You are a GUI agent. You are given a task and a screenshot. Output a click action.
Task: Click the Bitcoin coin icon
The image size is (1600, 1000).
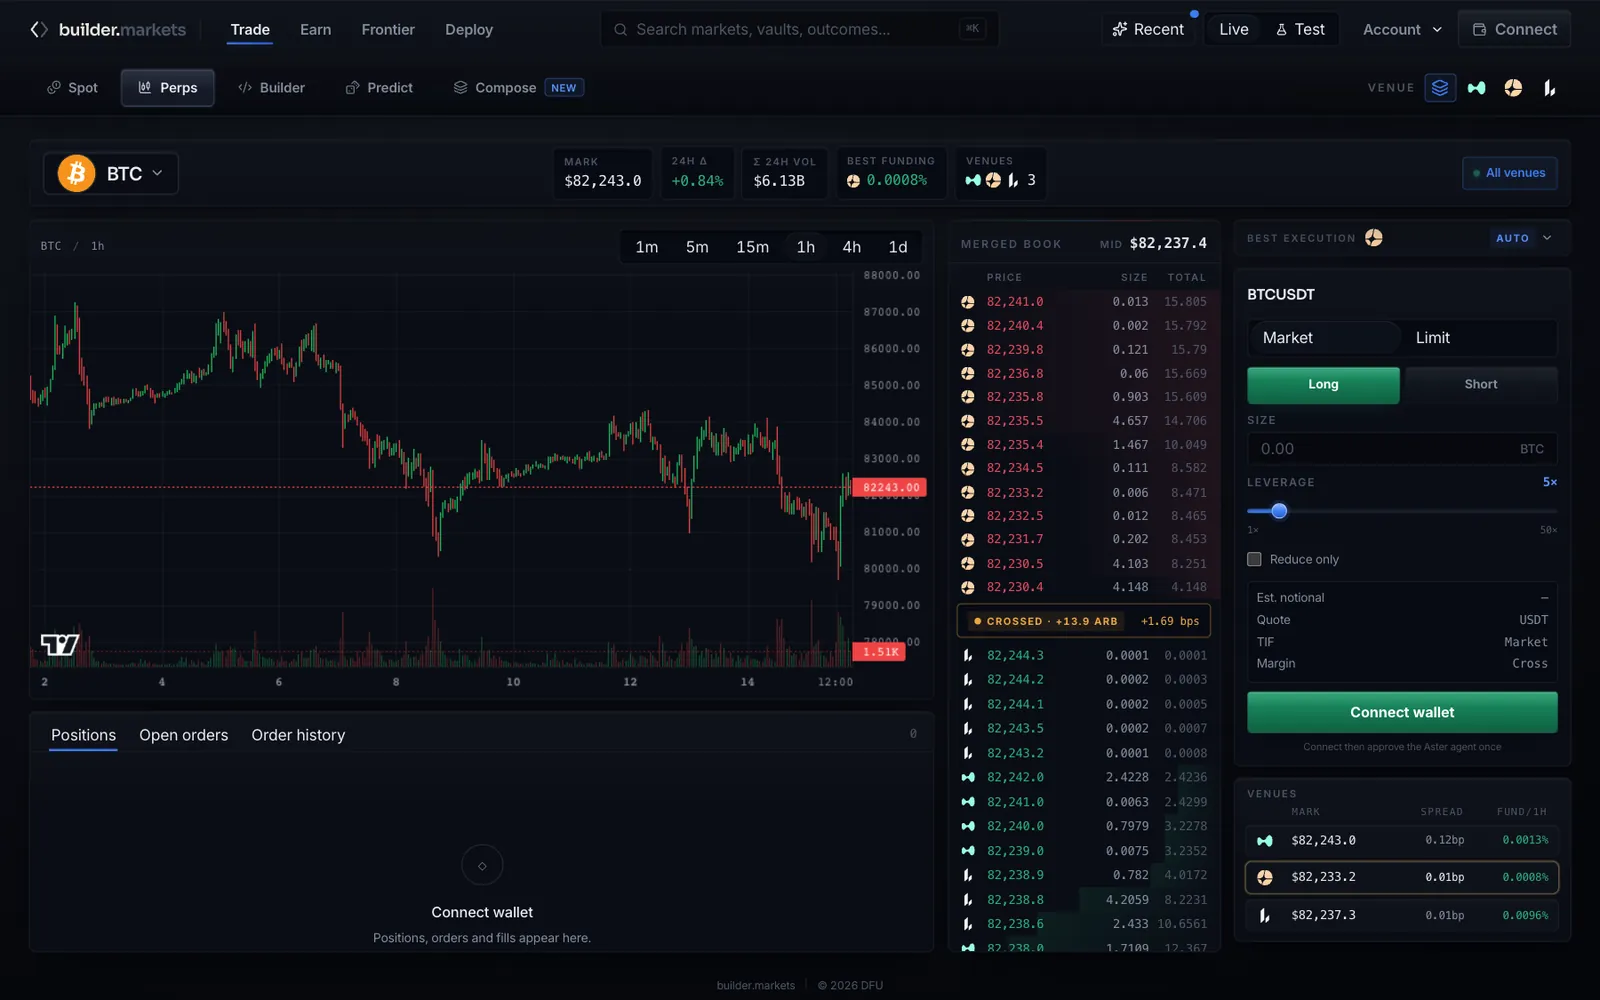click(x=76, y=173)
